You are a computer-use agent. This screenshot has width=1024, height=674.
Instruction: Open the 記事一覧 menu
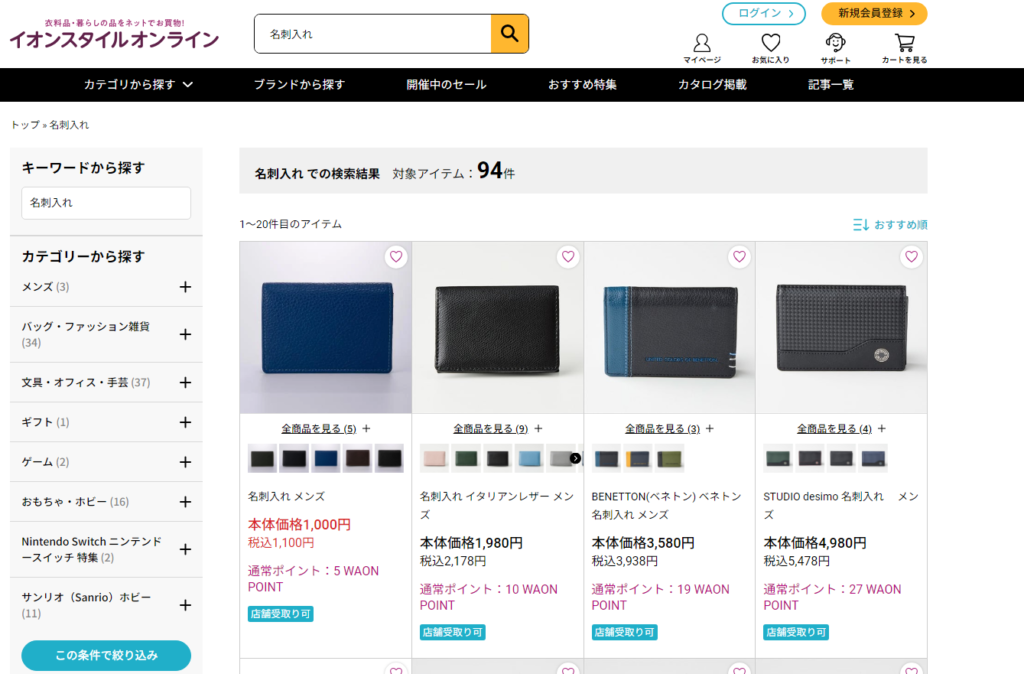click(x=831, y=85)
